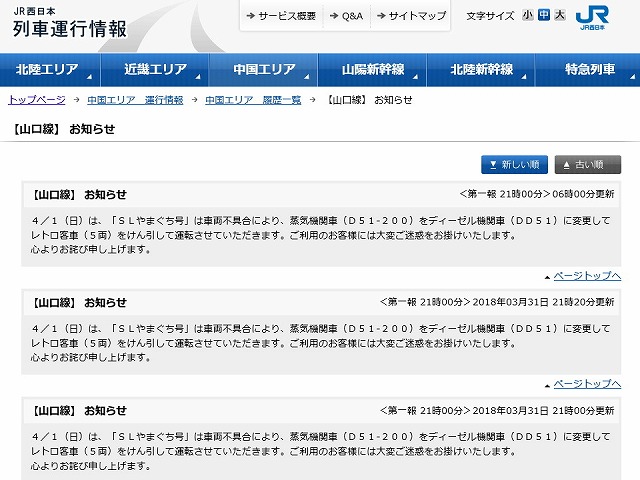Viewport: 640px width, 480px height.
Task: Click ページトップへ under the 21時20分 notice
Action: 587,384
